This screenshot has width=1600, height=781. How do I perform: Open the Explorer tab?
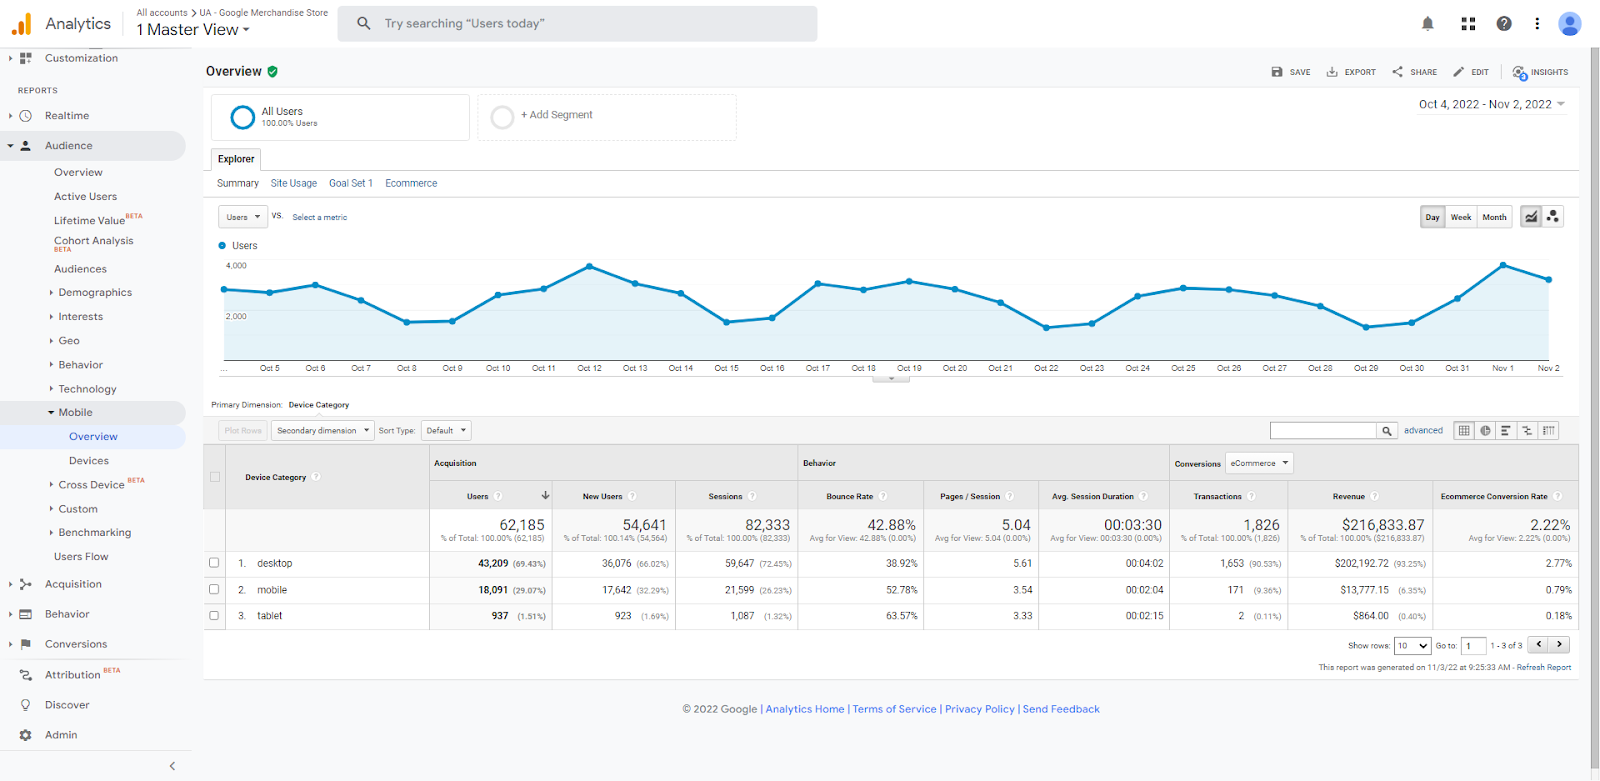pos(236,159)
